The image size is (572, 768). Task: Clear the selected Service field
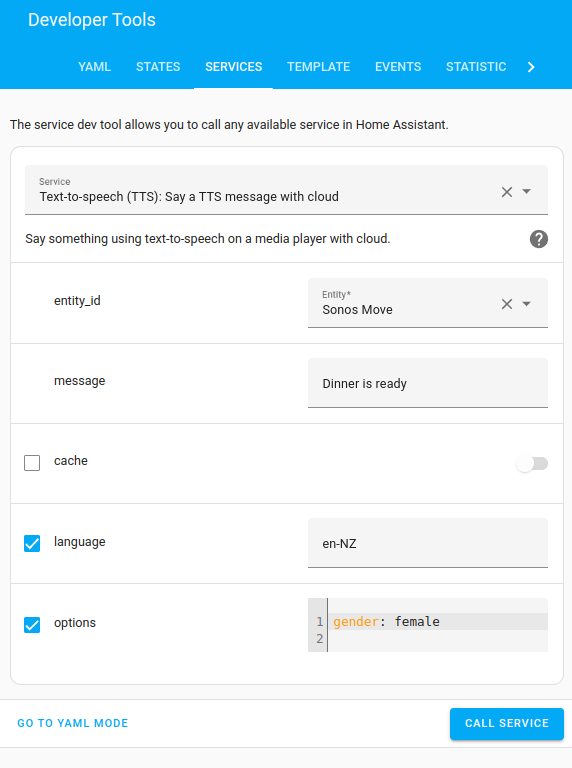coord(507,192)
